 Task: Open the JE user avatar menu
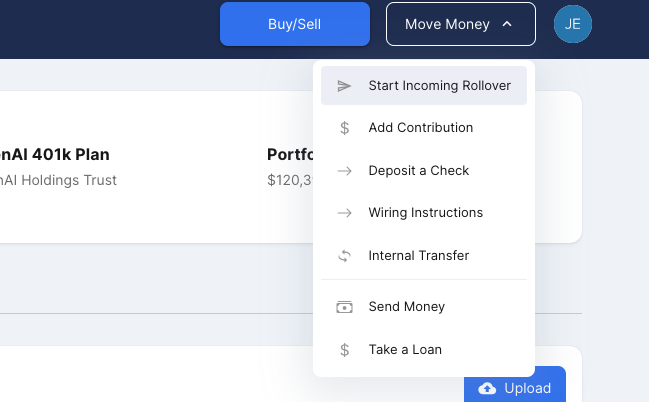[573, 24]
